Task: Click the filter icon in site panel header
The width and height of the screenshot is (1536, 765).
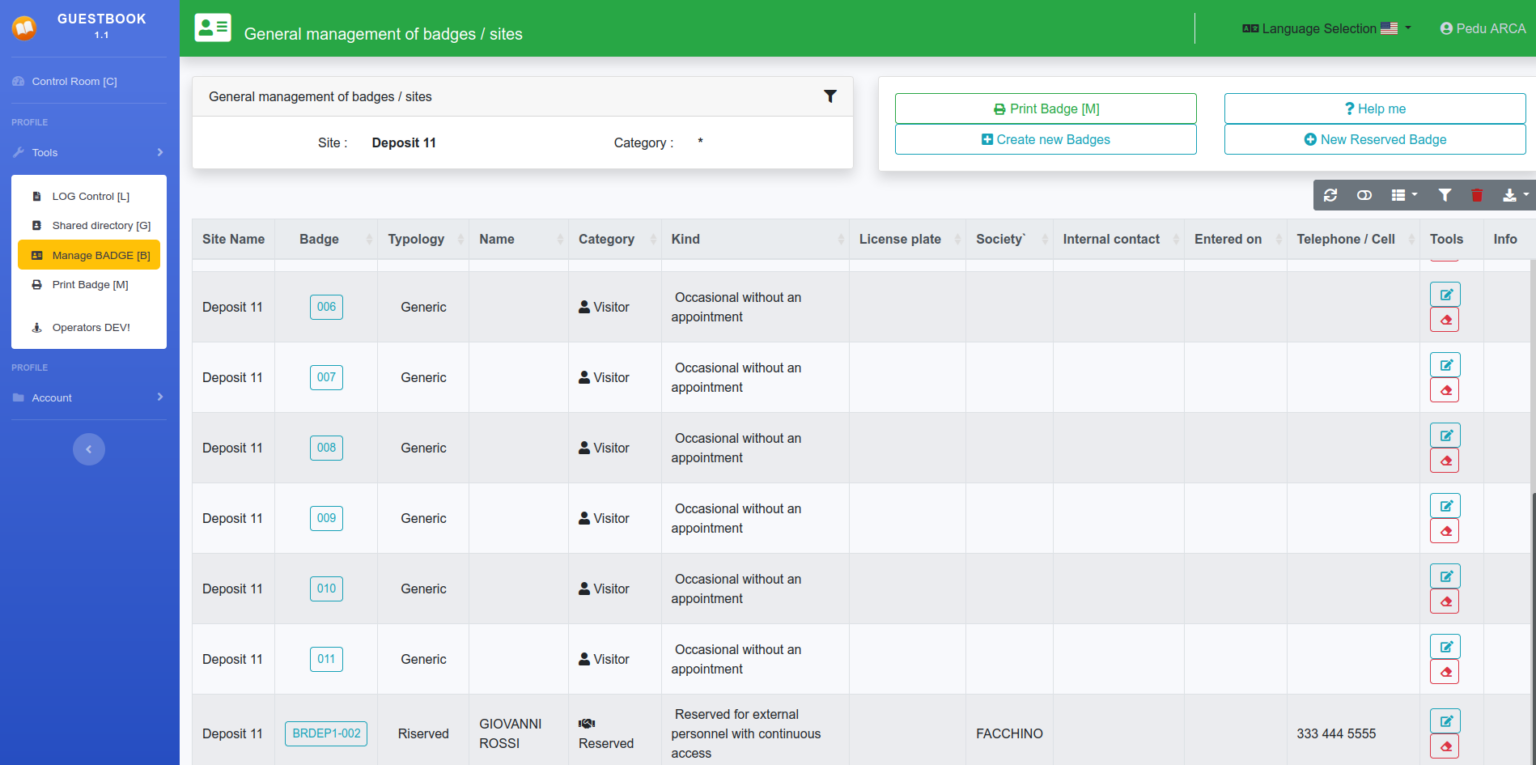Action: [x=830, y=96]
